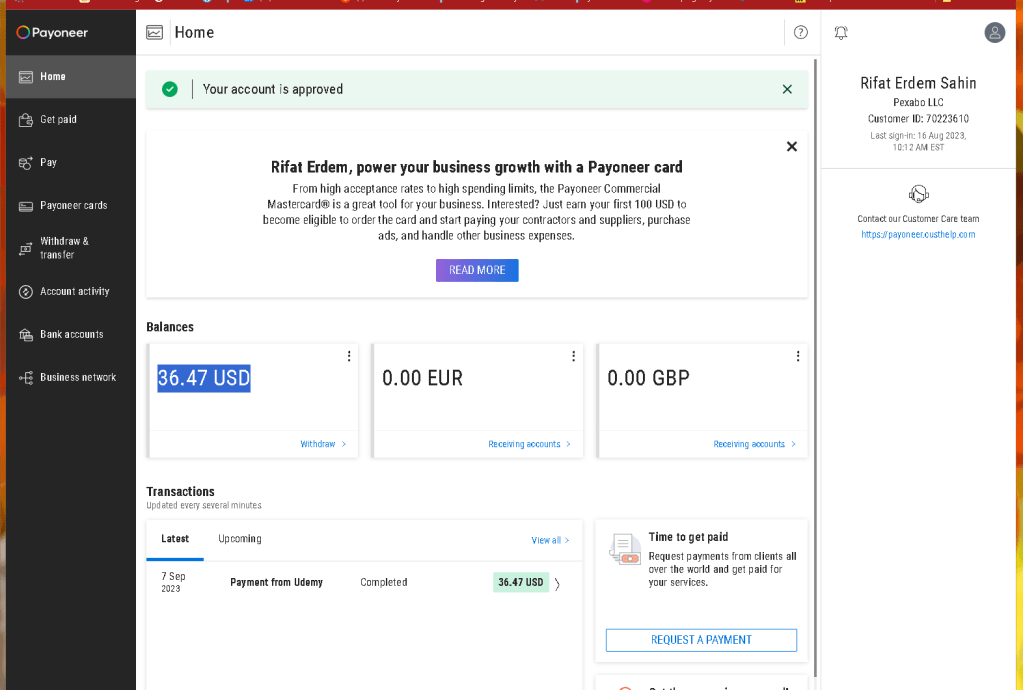Open the help question mark icon
Viewport: 1023px width, 690px height.
click(801, 33)
